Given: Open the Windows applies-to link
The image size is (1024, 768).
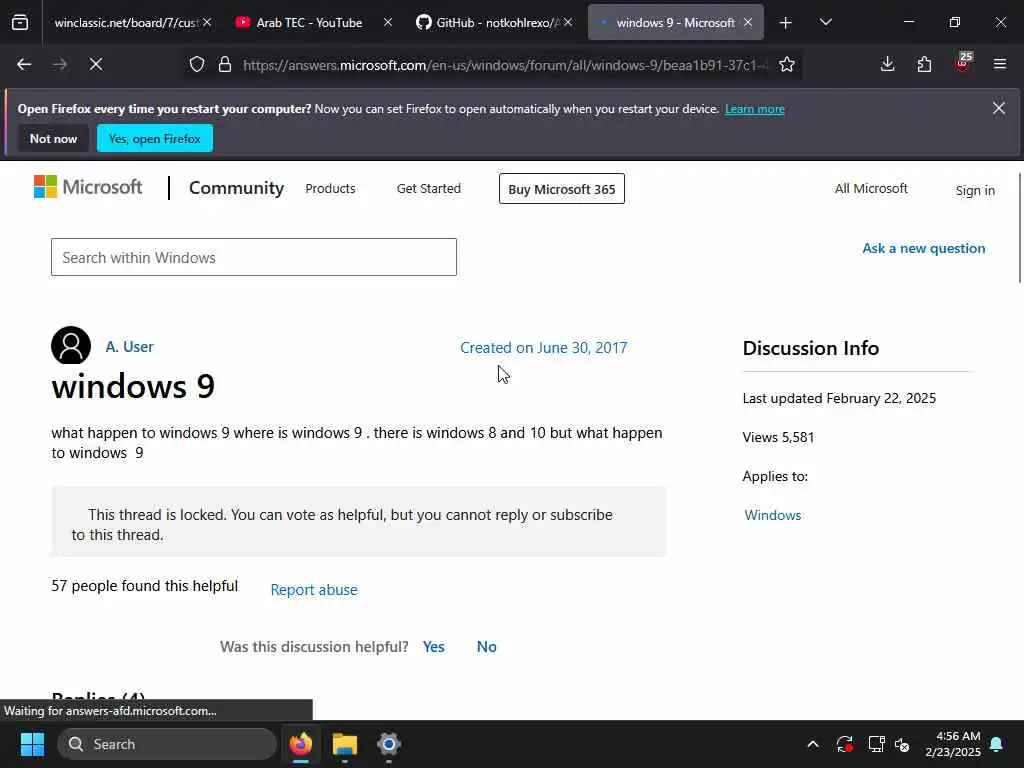Looking at the screenshot, I should tap(773, 515).
